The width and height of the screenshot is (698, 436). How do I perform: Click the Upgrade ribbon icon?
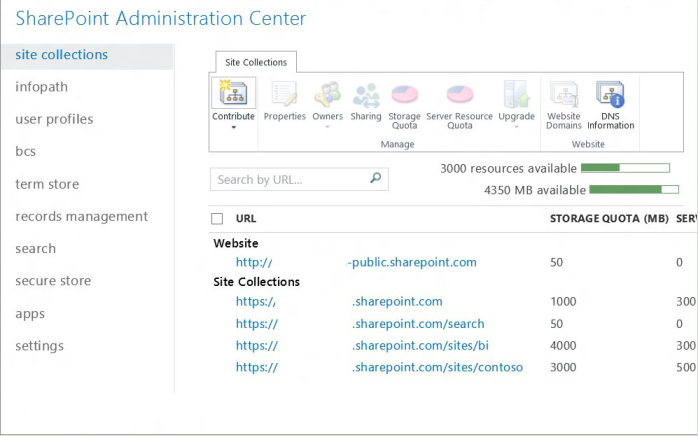click(516, 95)
